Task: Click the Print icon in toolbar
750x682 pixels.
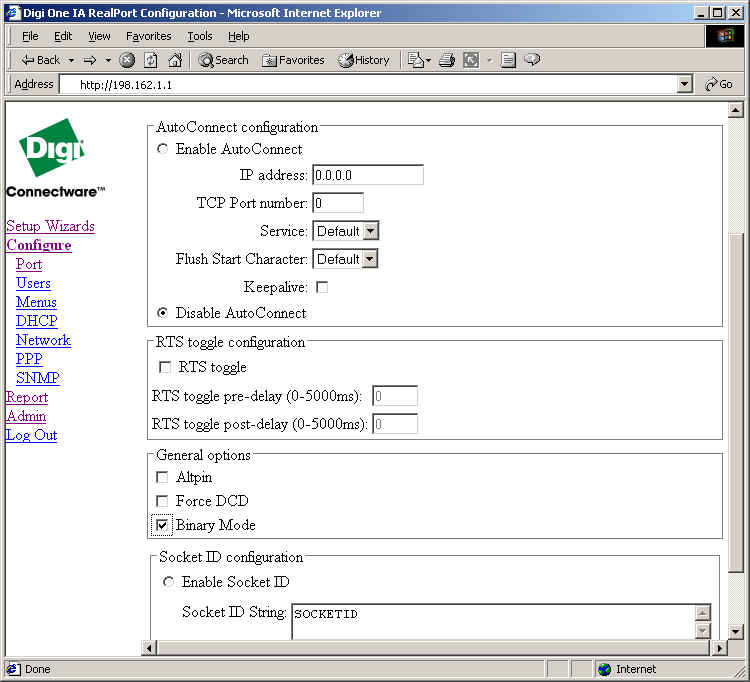Action: tap(447, 60)
